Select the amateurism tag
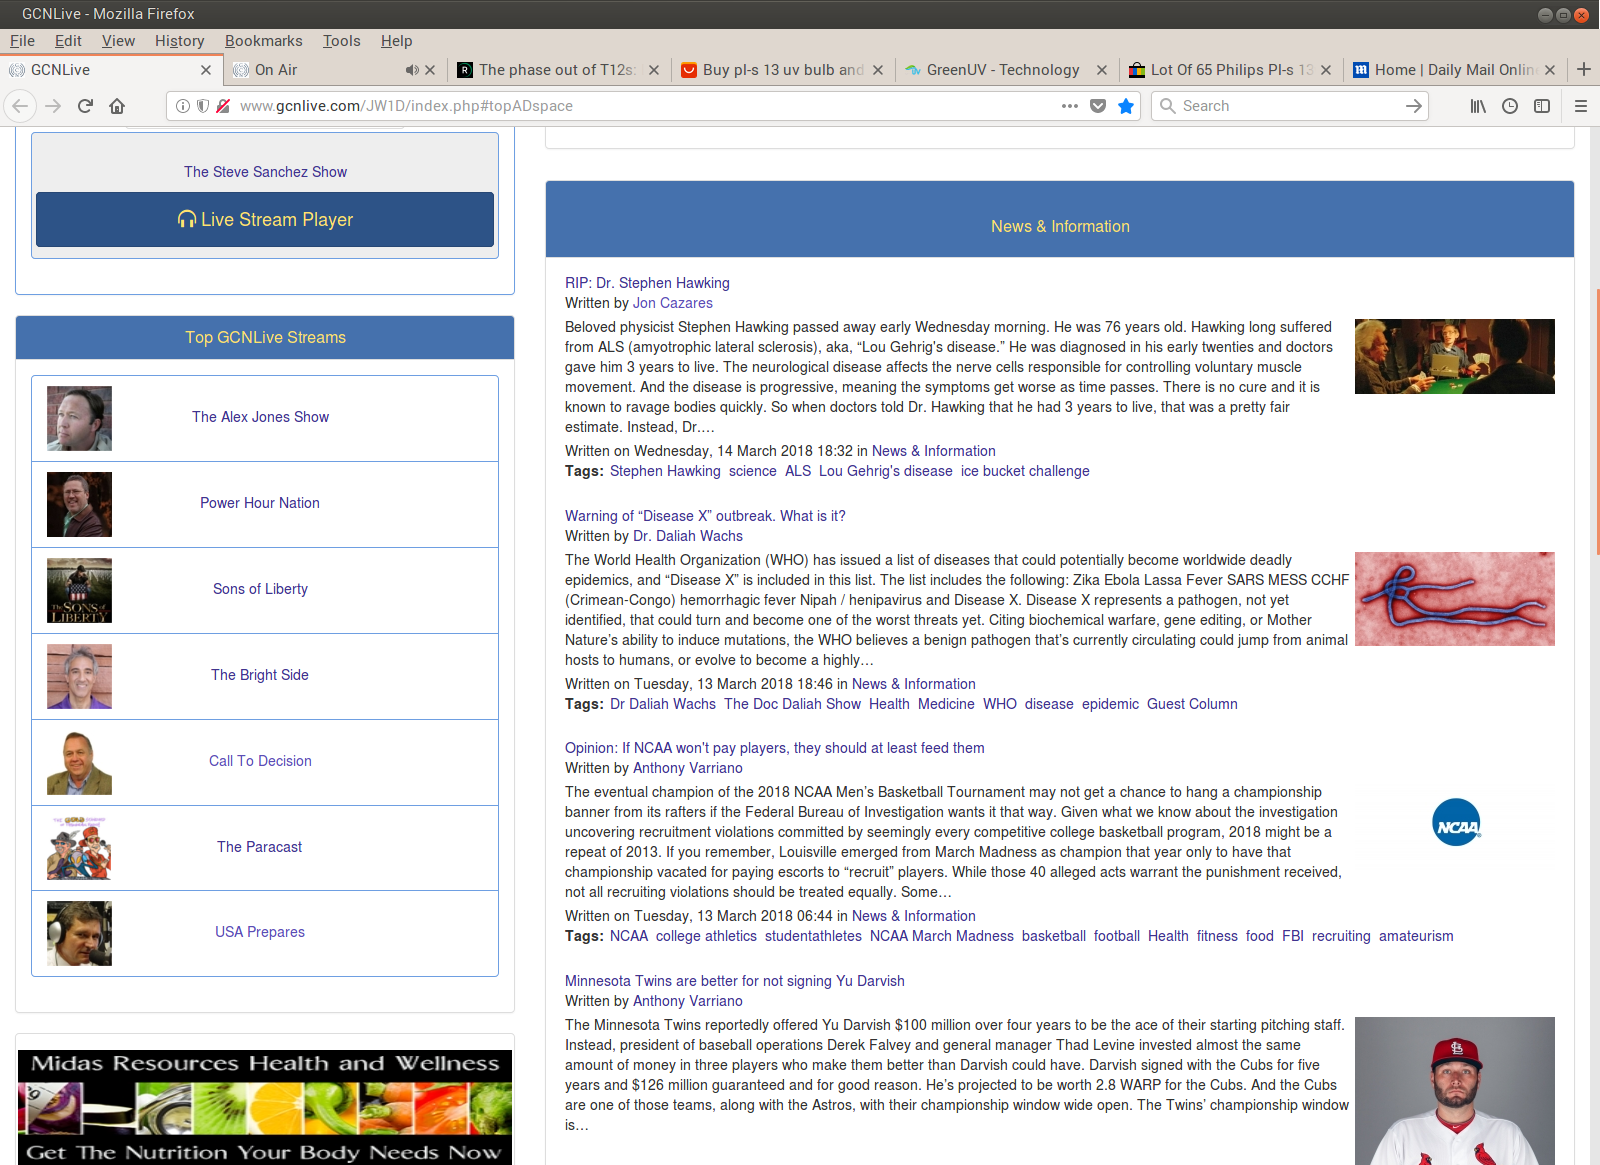The image size is (1600, 1165). pos(1416,936)
